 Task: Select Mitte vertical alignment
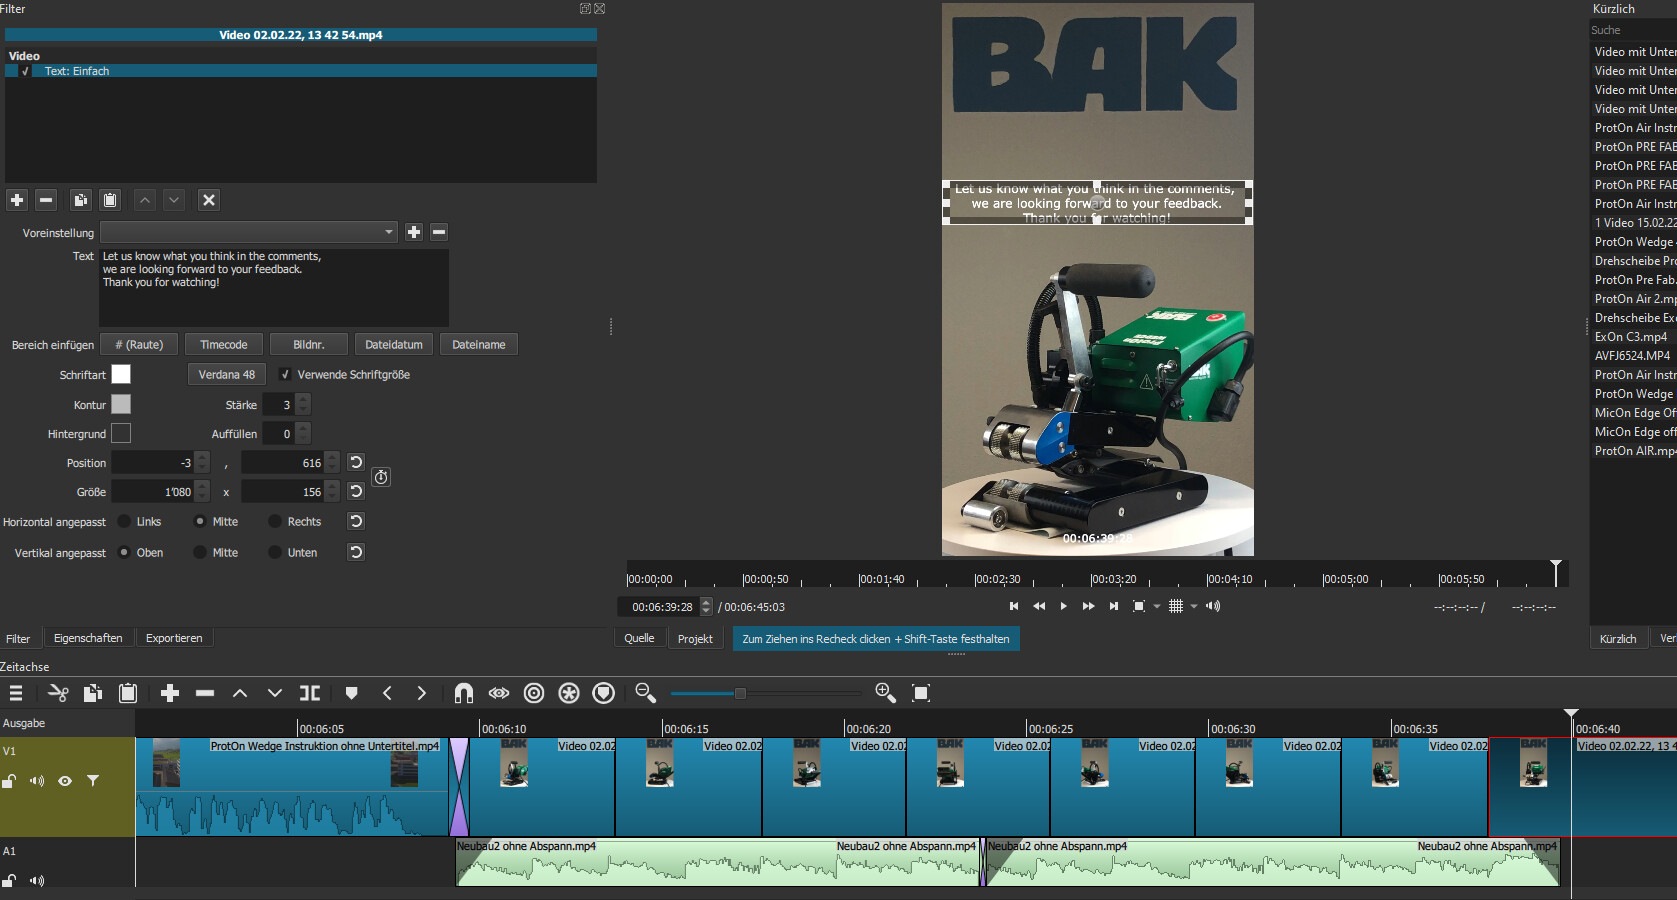[x=200, y=552]
